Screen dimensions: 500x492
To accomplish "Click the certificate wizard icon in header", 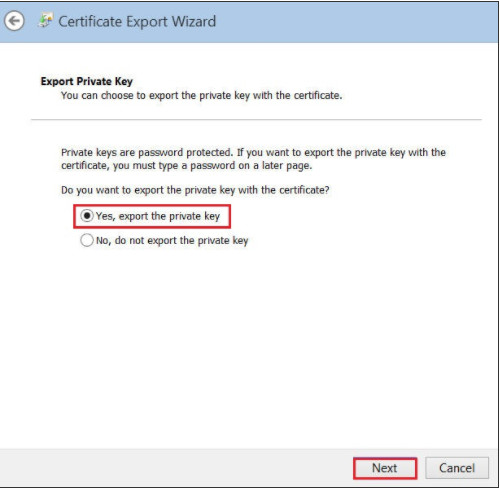I will click(x=45, y=20).
